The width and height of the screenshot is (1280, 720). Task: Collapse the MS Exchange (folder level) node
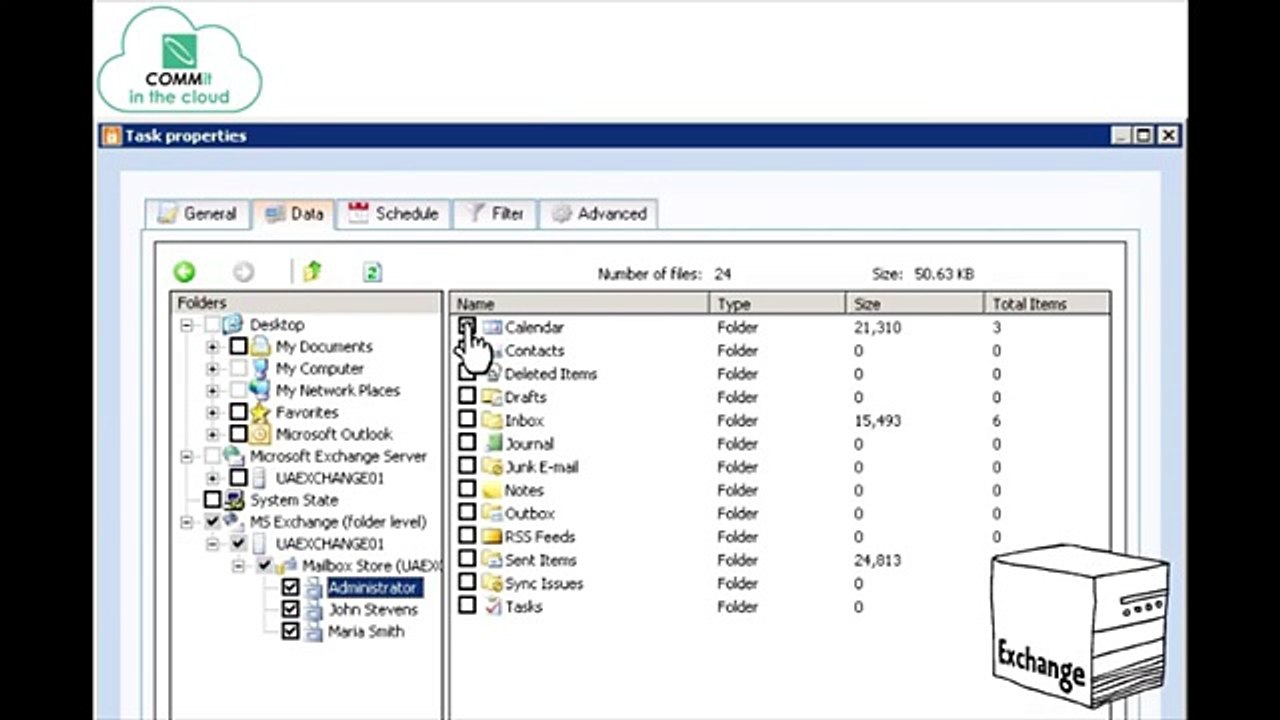186,522
